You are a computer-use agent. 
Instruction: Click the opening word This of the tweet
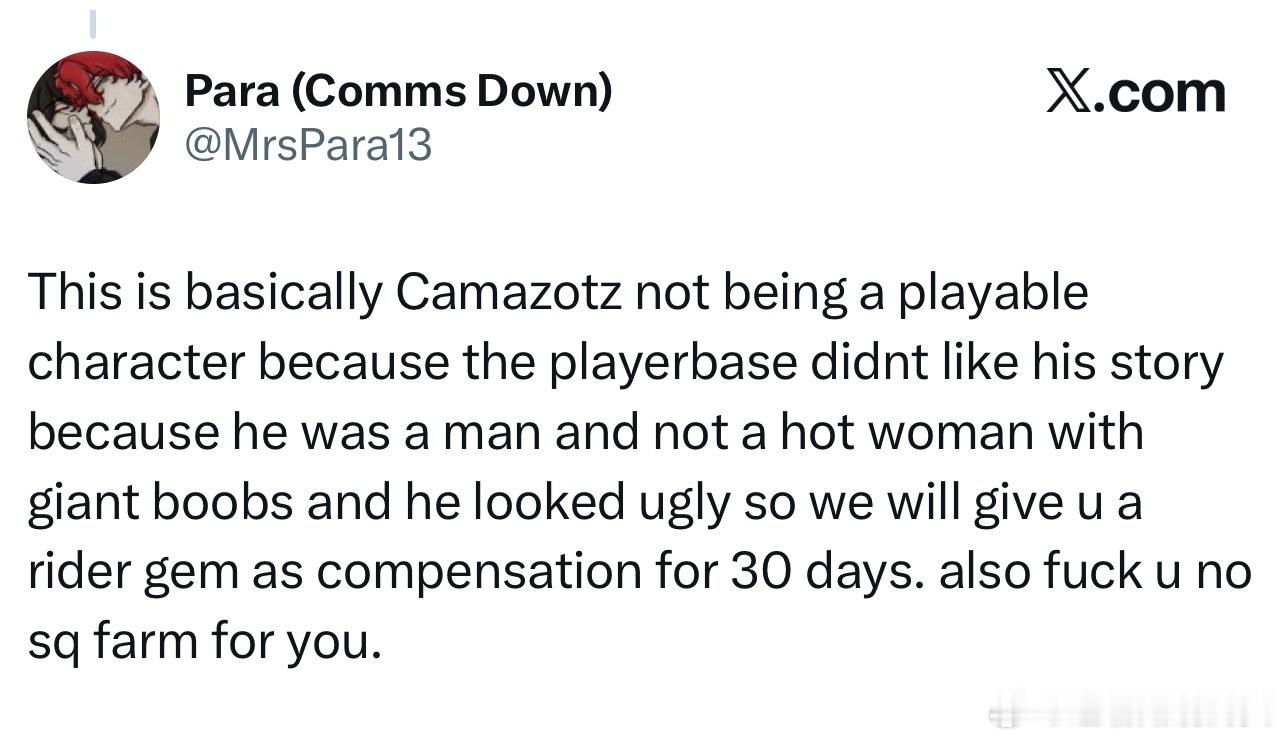tap(72, 293)
